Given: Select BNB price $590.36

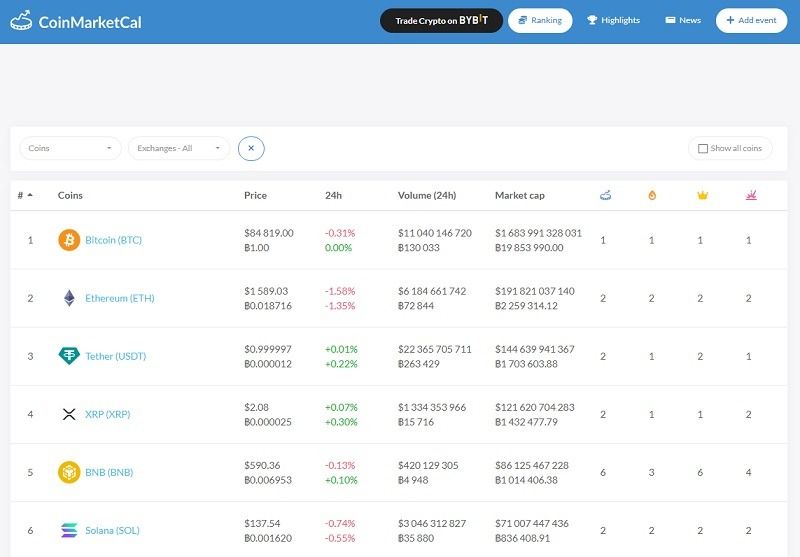Looking at the screenshot, I should click(262, 466).
